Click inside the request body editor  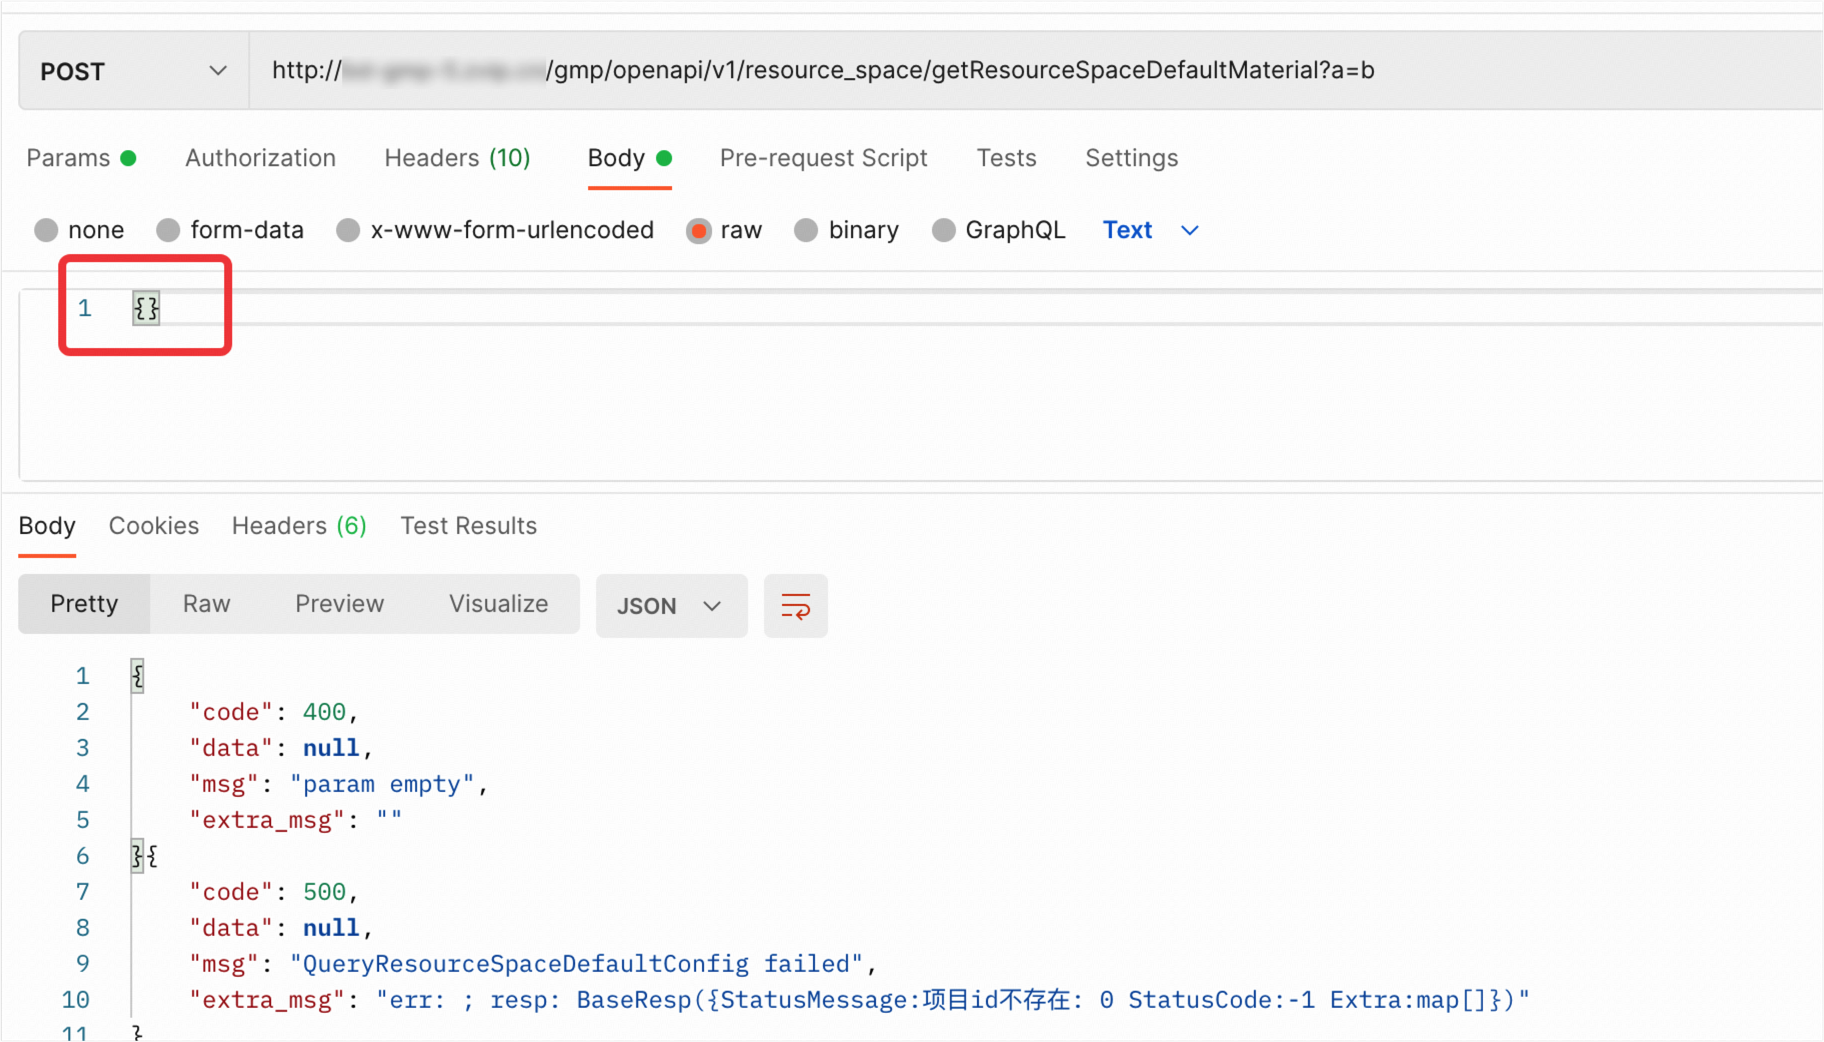click(920, 385)
